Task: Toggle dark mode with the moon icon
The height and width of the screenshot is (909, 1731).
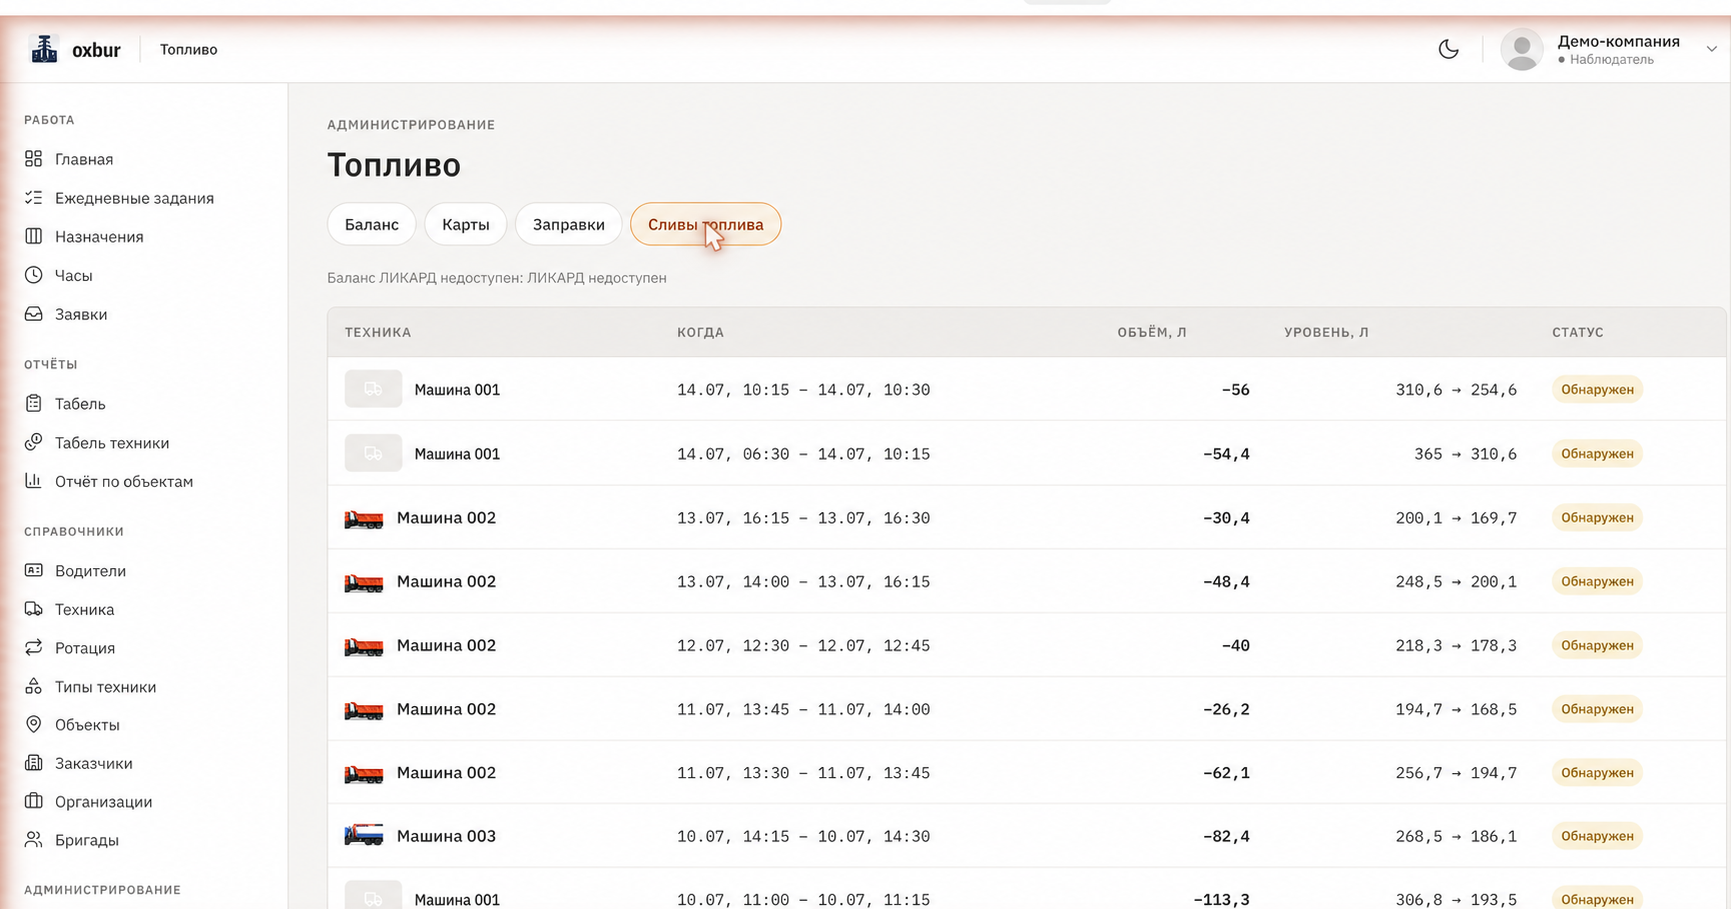Action: pyautogui.click(x=1448, y=49)
